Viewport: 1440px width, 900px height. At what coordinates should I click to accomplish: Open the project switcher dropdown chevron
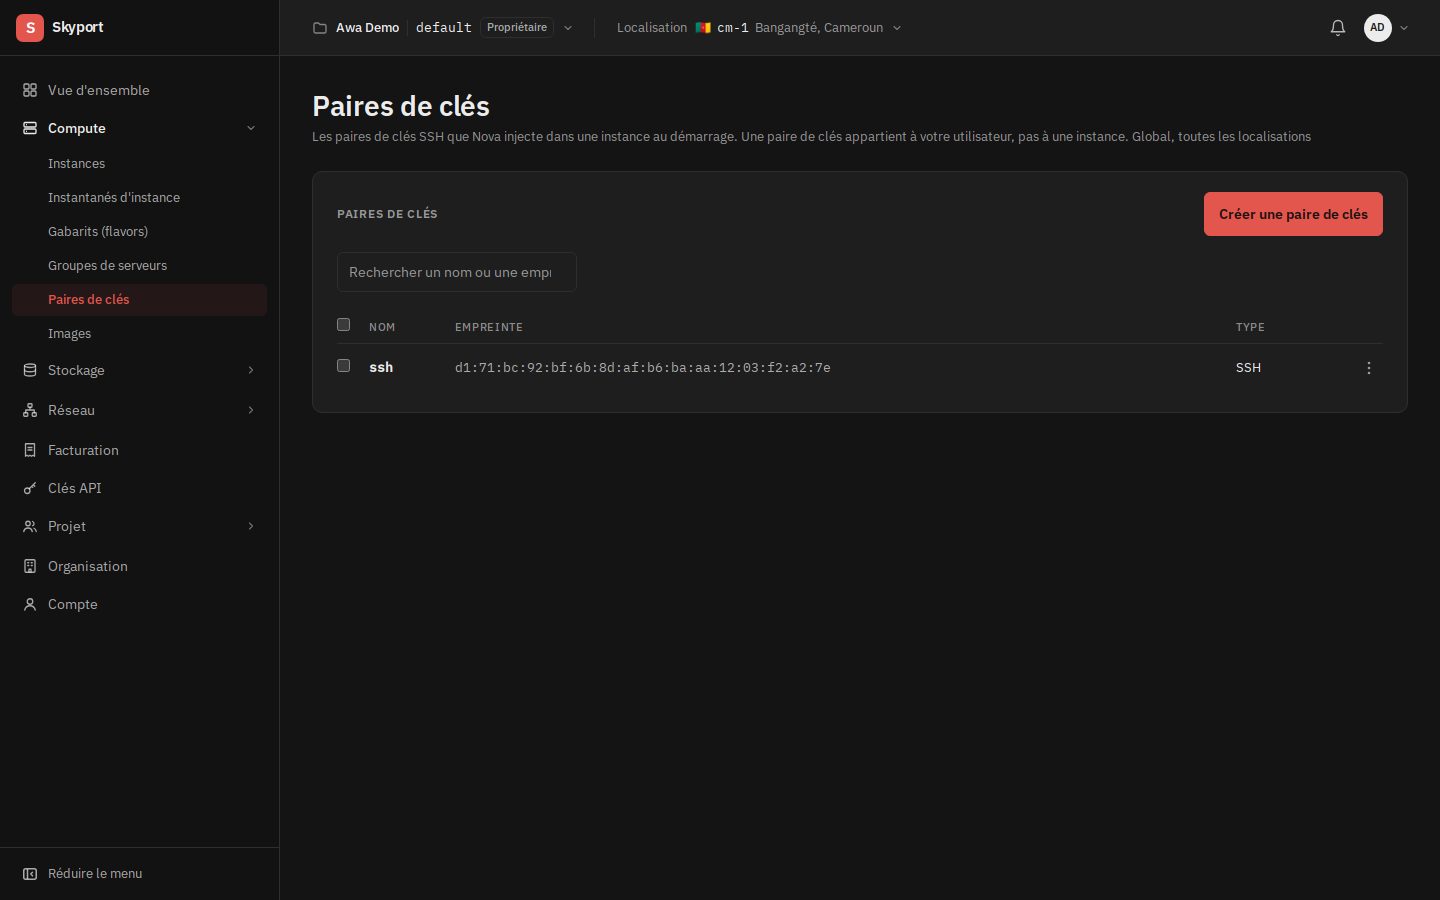tap(568, 28)
